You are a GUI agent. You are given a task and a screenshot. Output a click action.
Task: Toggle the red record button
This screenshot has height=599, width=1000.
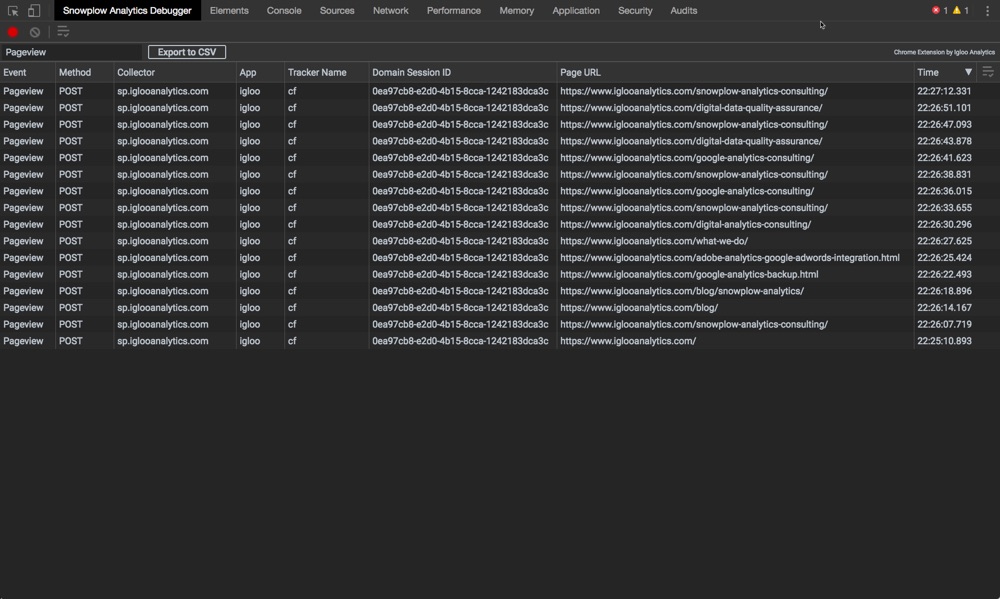(13, 32)
